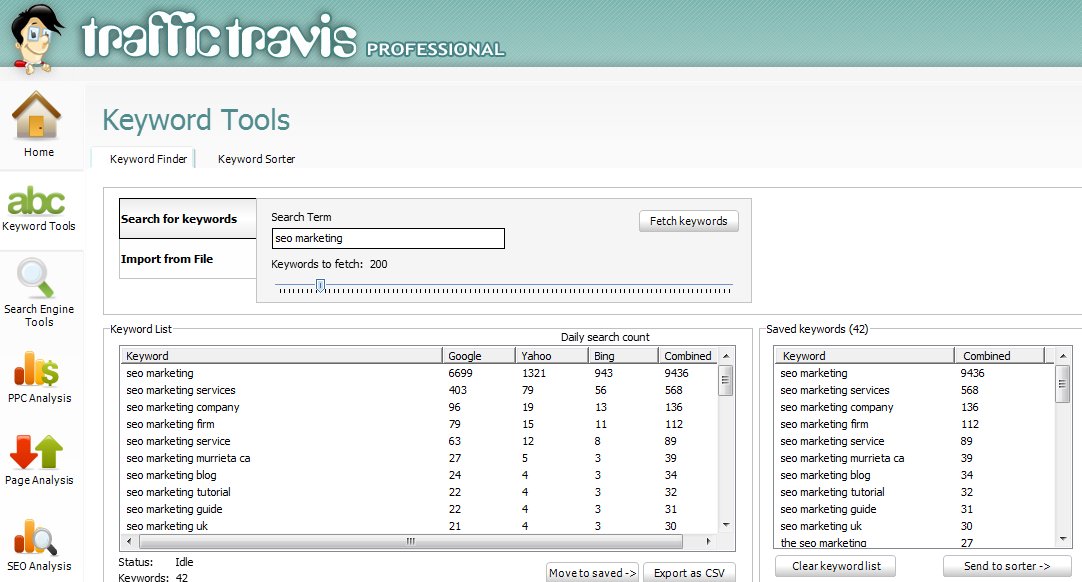1082x582 pixels.
Task: Open the Home section icon
Action: (38, 118)
